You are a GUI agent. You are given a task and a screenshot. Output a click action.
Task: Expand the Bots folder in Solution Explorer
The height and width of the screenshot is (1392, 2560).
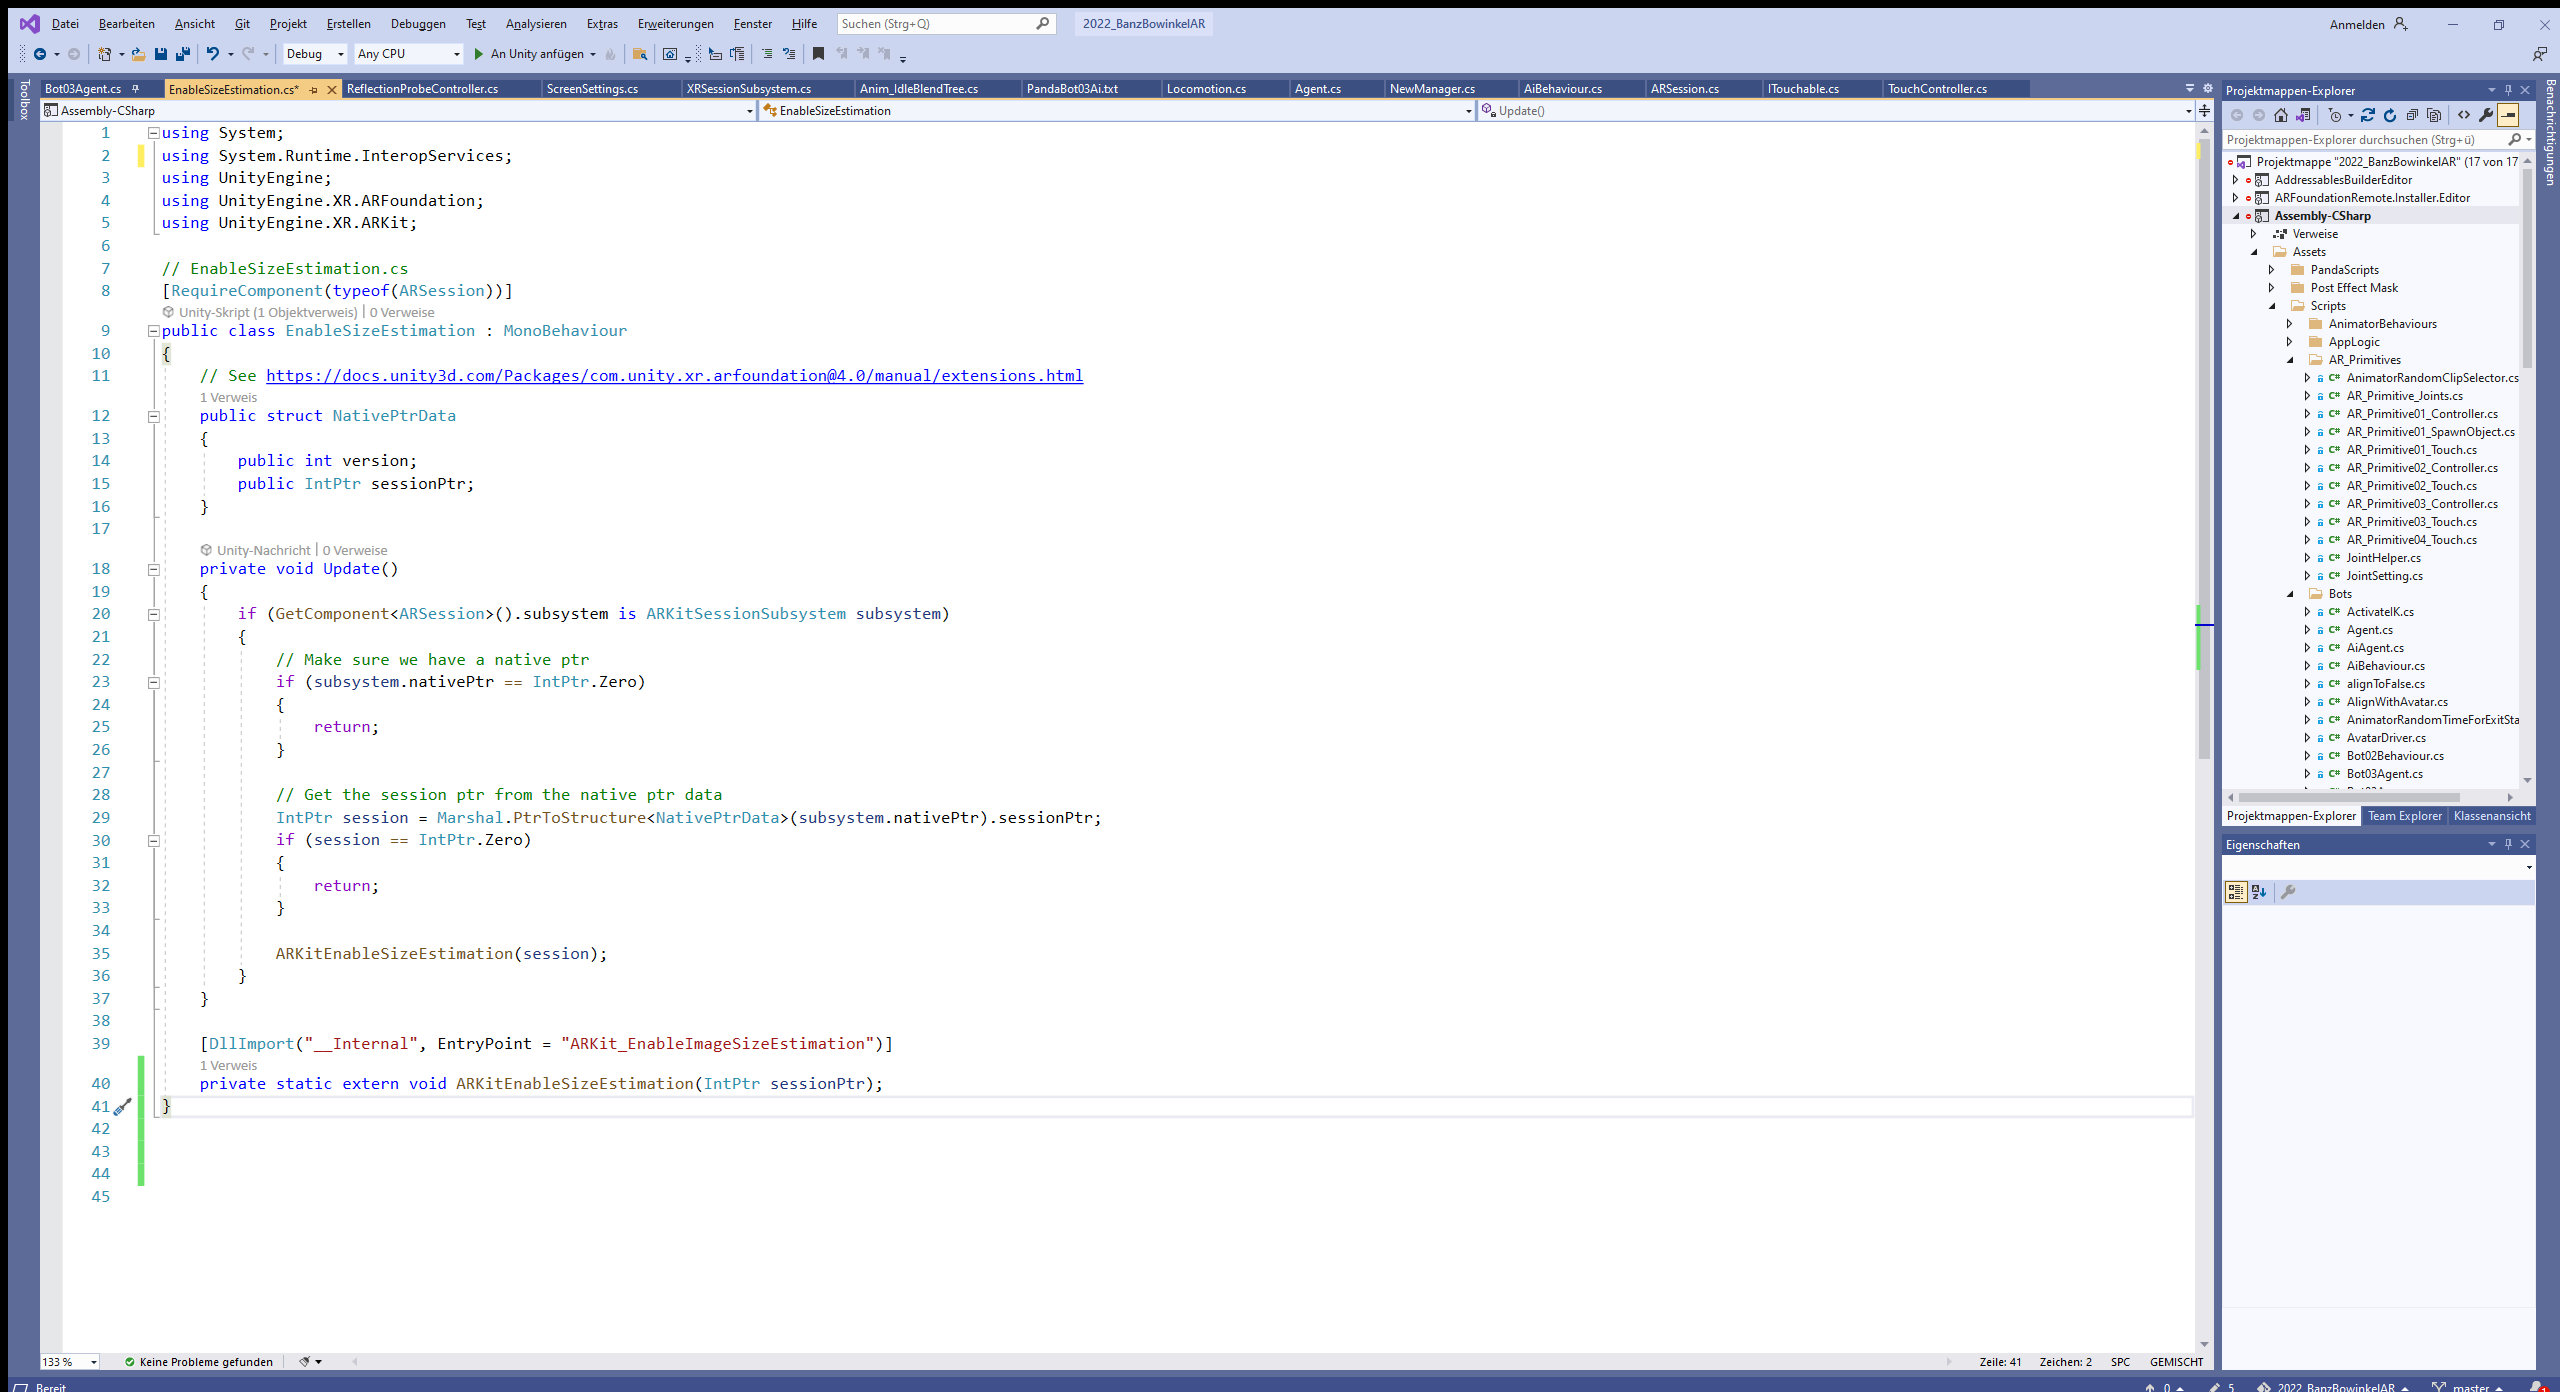pyautogui.click(x=2290, y=594)
